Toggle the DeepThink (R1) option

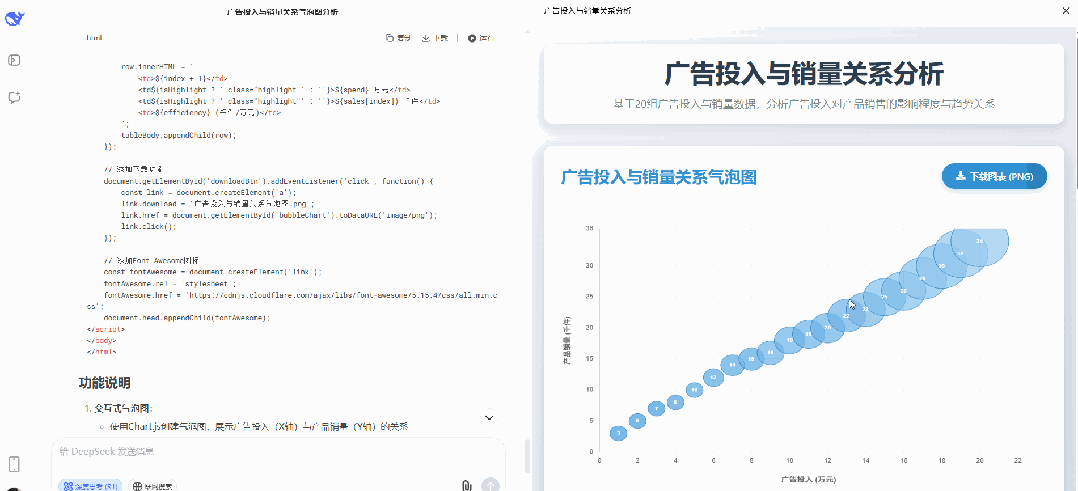point(91,486)
